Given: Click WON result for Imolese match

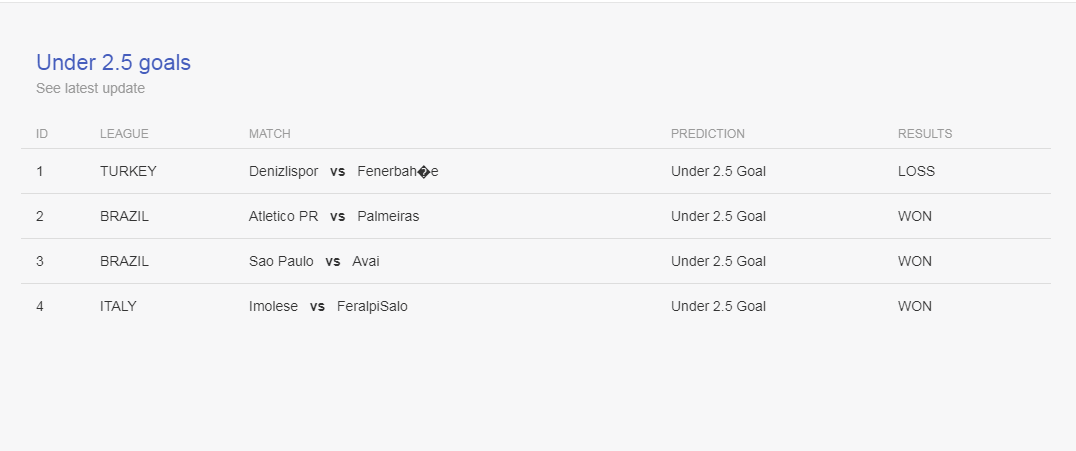Looking at the screenshot, I should [915, 307].
